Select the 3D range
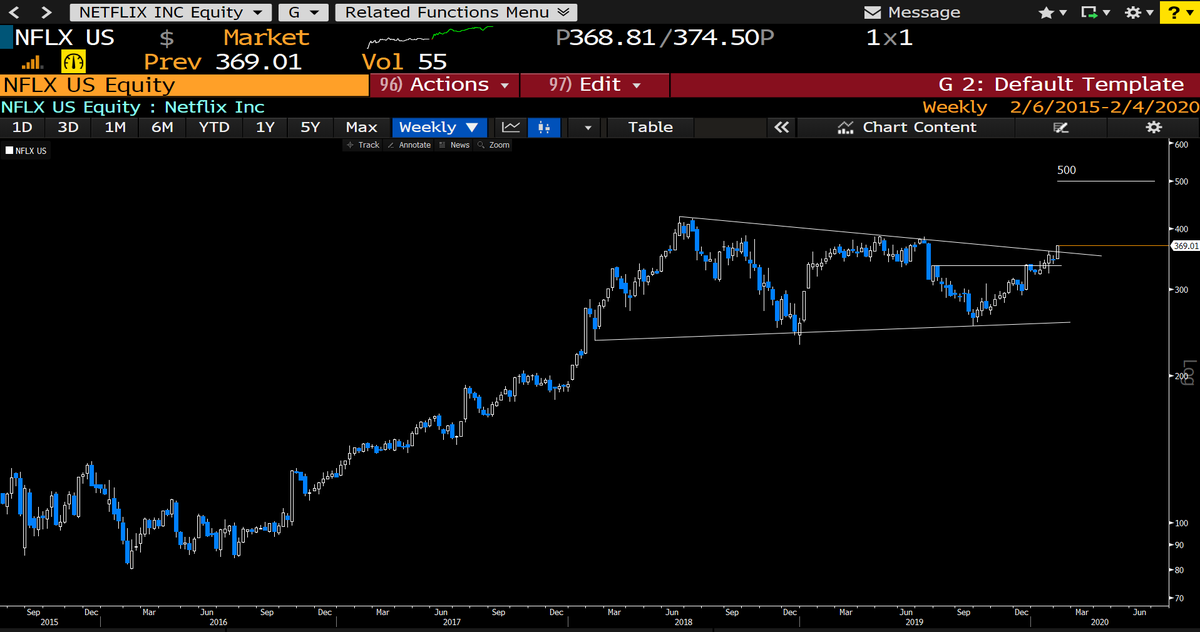Image resolution: width=1200 pixels, height=632 pixels. [68, 127]
